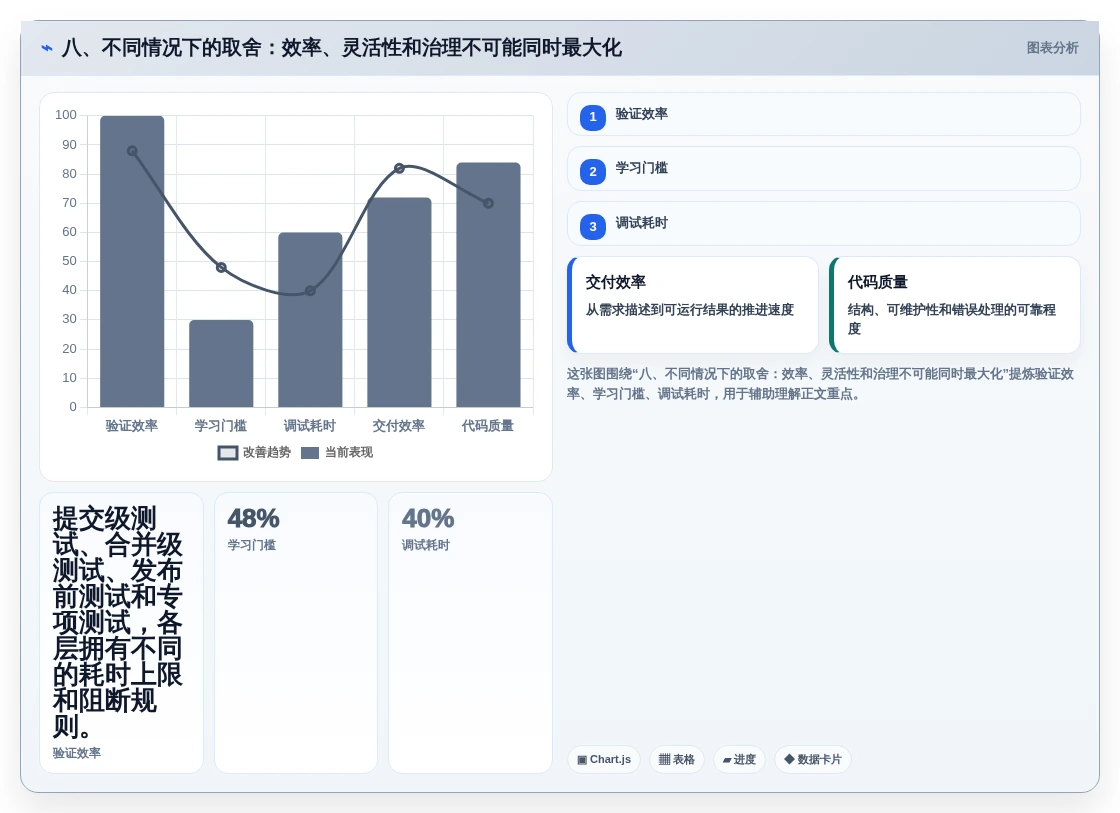
Task: Click the 进度 tag
Action: point(739,759)
